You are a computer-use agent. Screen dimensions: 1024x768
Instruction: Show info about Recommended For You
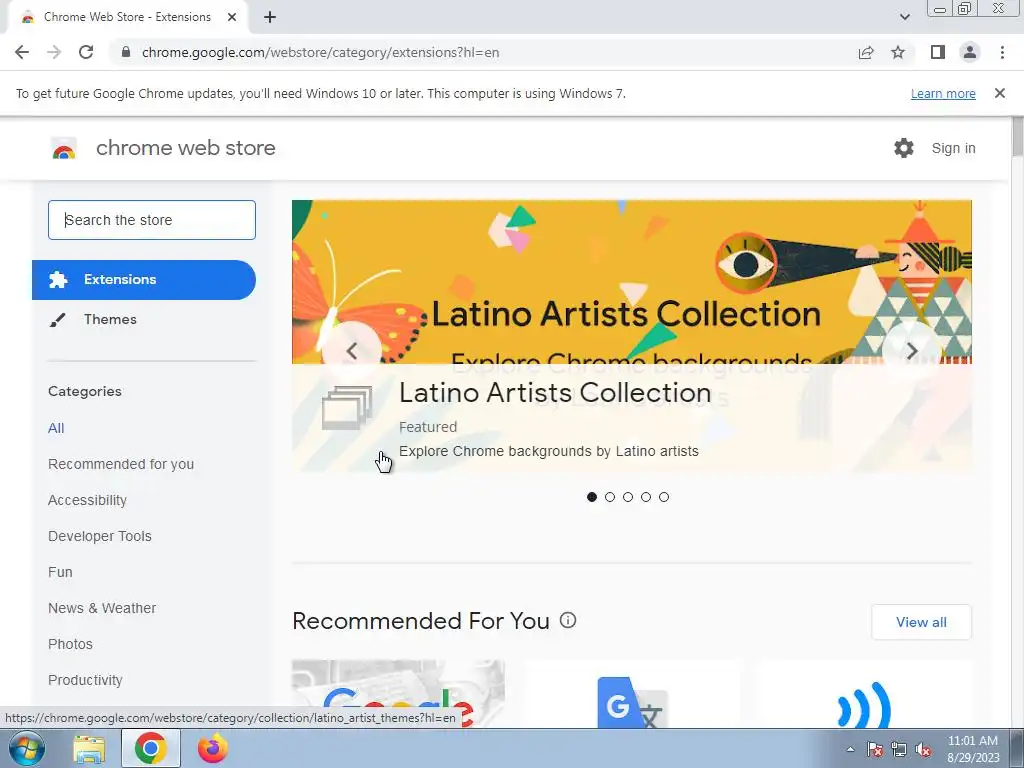click(568, 620)
